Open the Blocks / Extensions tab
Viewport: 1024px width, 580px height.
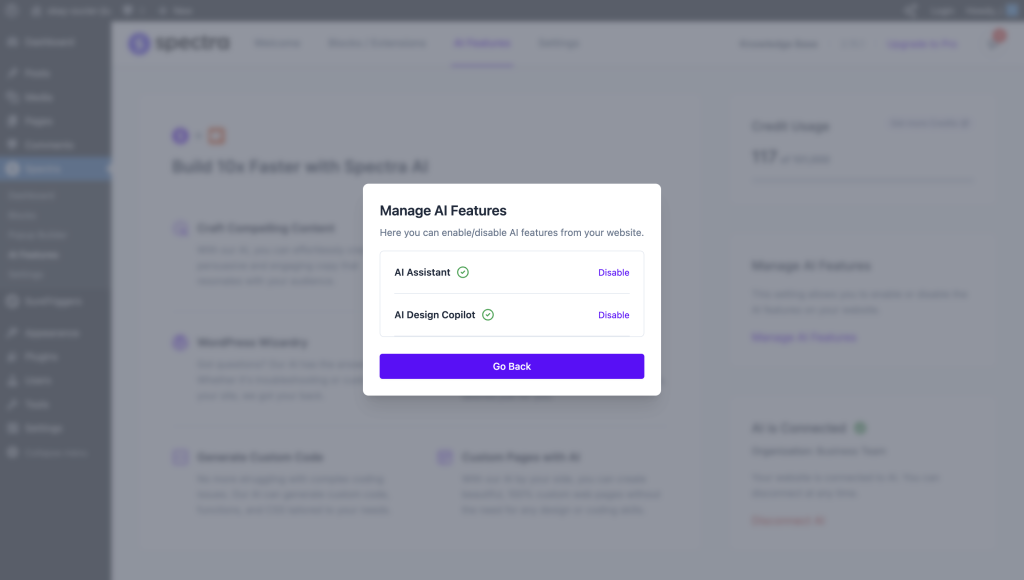coord(377,44)
